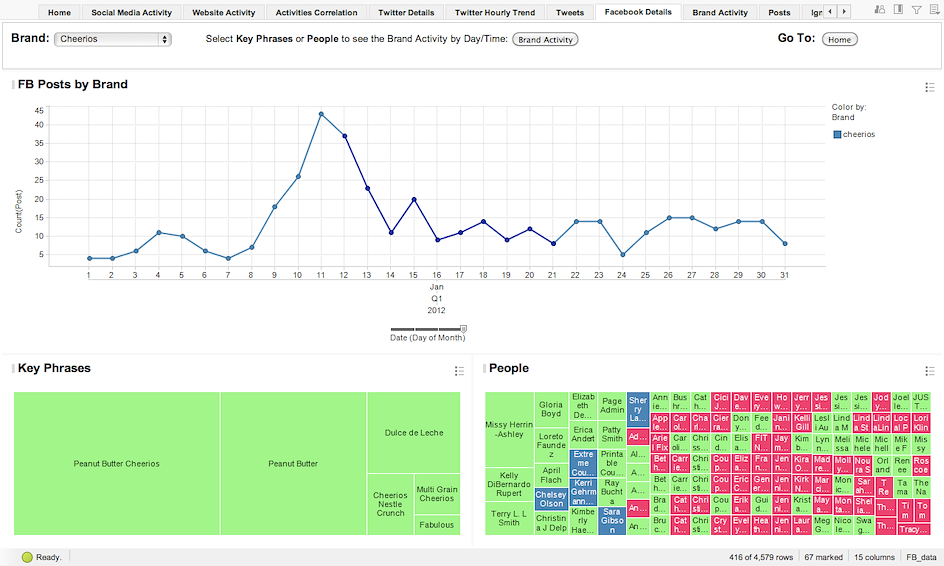
Task: Select Missy Herrin-Ashley people tile
Action: [x=509, y=429]
